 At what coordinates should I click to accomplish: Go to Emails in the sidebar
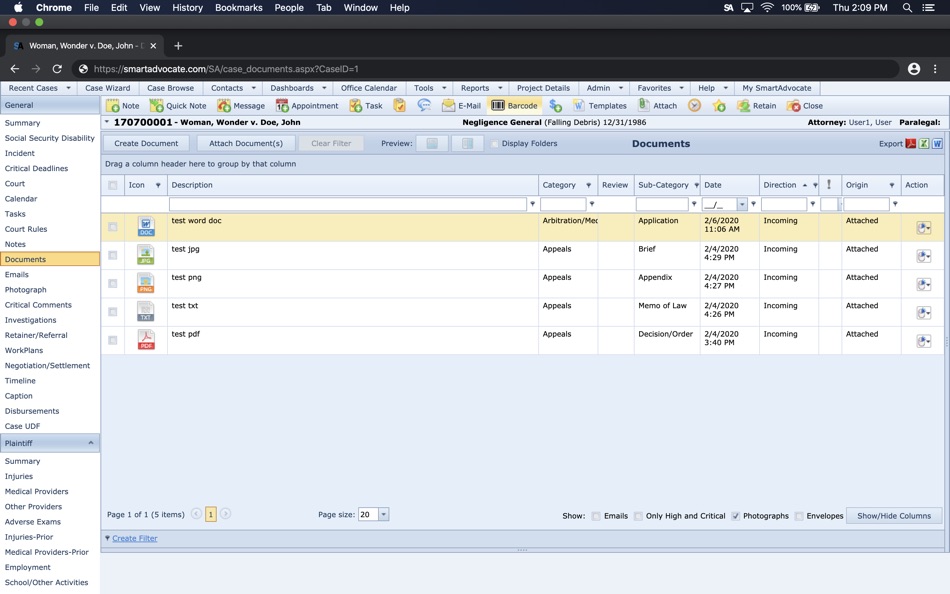click(x=17, y=275)
